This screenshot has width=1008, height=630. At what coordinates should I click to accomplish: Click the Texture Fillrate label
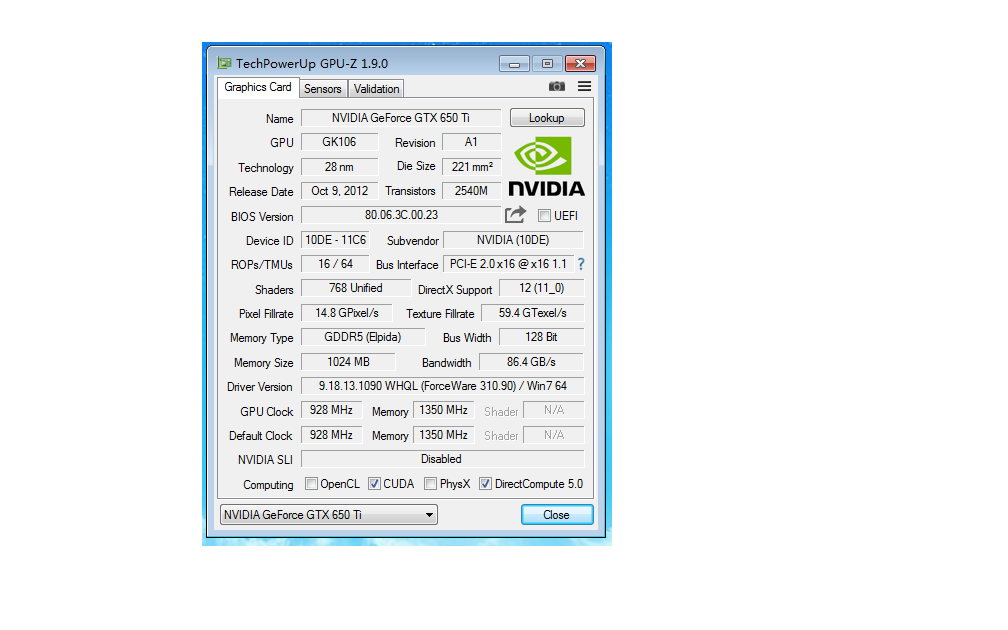(x=440, y=314)
